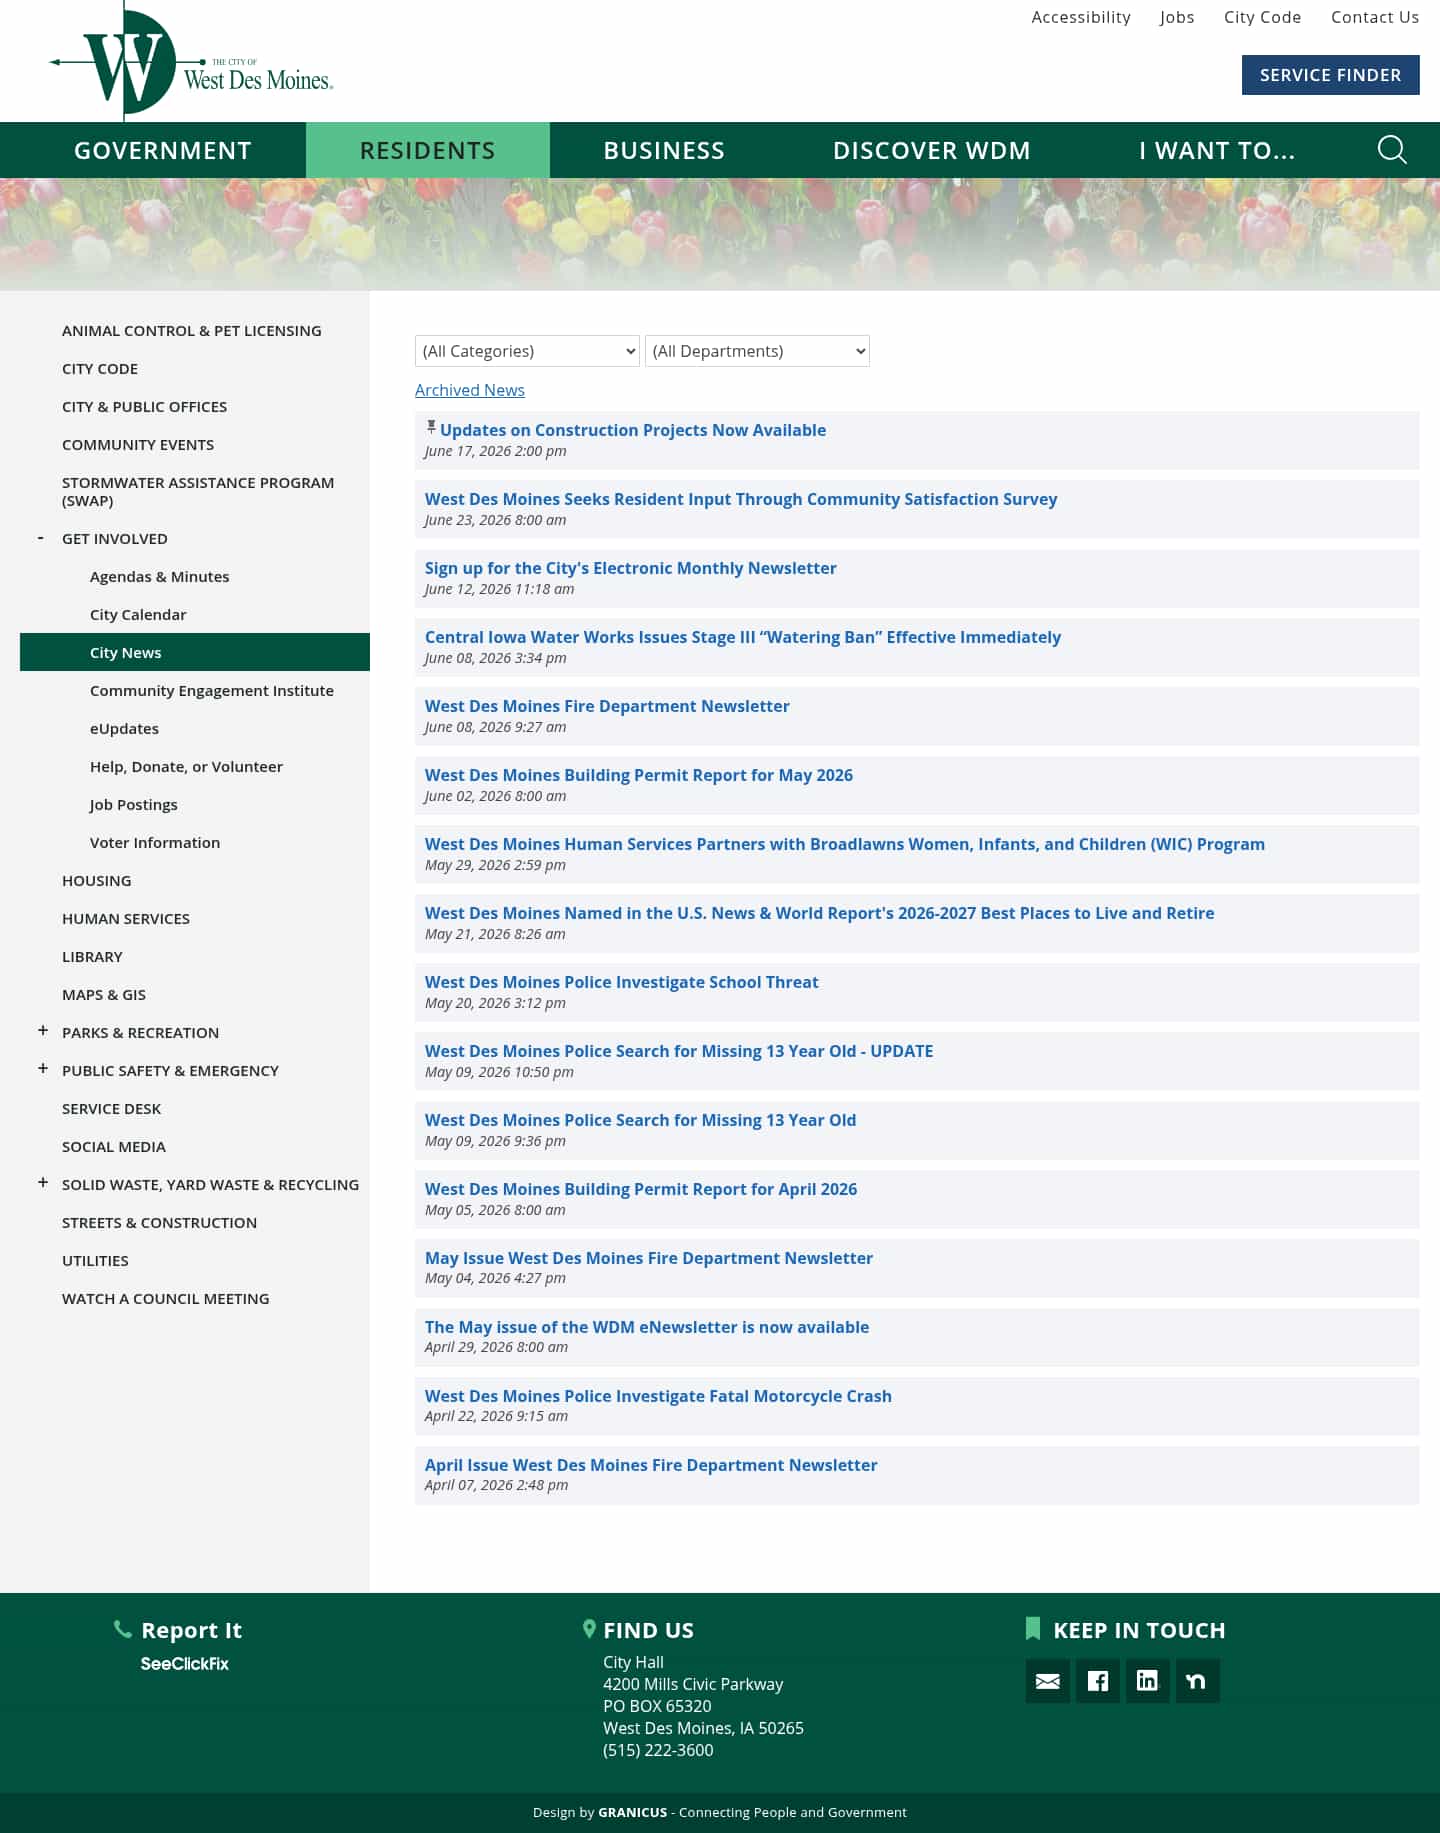Viewport: 1440px width, 1833px height.
Task: Open the Broadlawns WIC Program article
Action: pos(845,844)
